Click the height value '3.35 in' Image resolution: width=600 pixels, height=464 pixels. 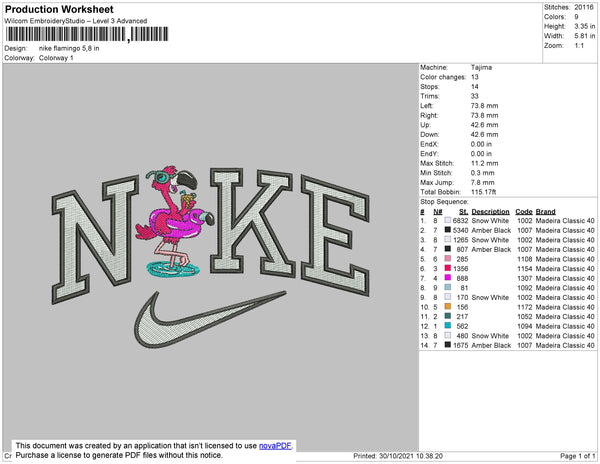pyautogui.click(x=585, y=26)
